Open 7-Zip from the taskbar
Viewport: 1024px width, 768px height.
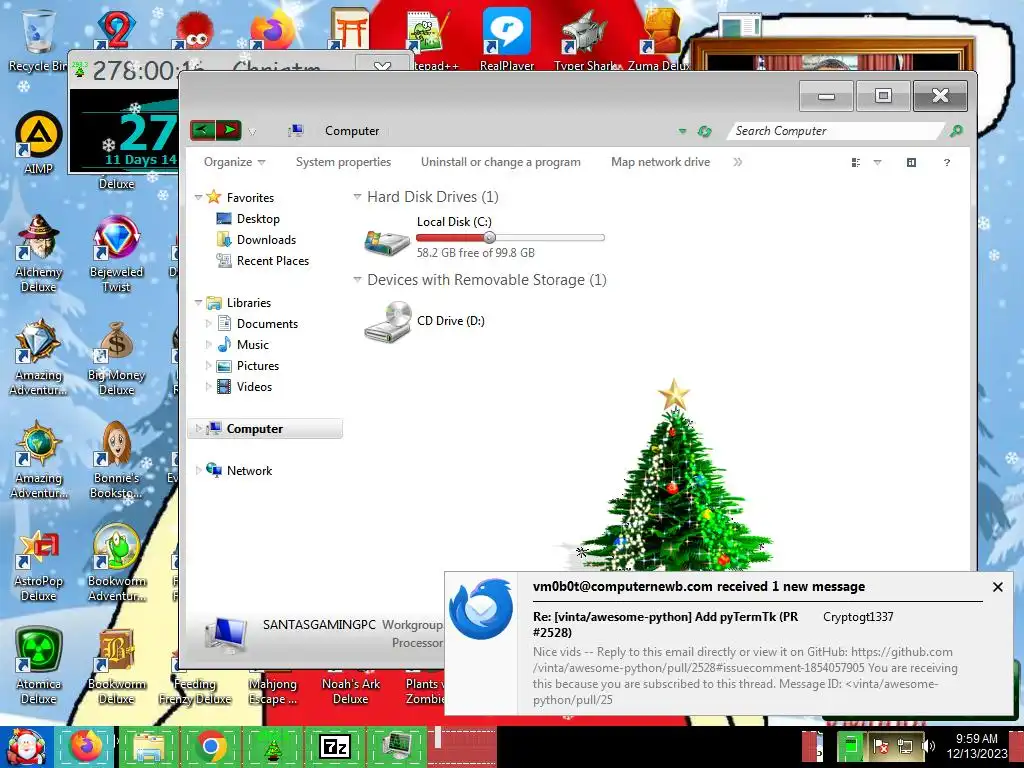click(335, 746)
